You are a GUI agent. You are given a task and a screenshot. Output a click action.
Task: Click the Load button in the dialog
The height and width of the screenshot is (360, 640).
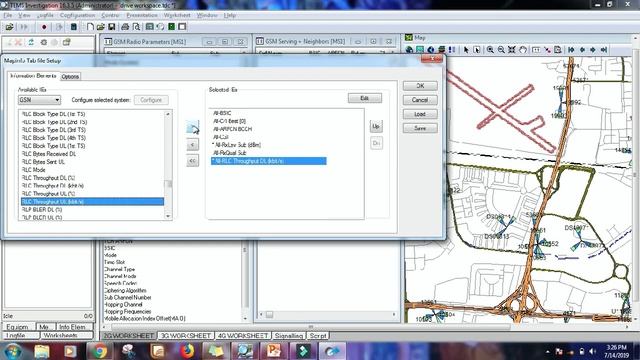click(420, 114)
